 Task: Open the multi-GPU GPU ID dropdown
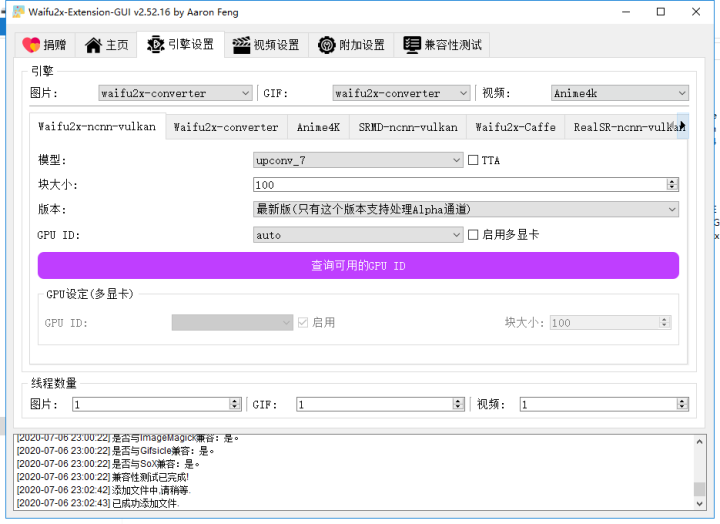tap(232, 322)
